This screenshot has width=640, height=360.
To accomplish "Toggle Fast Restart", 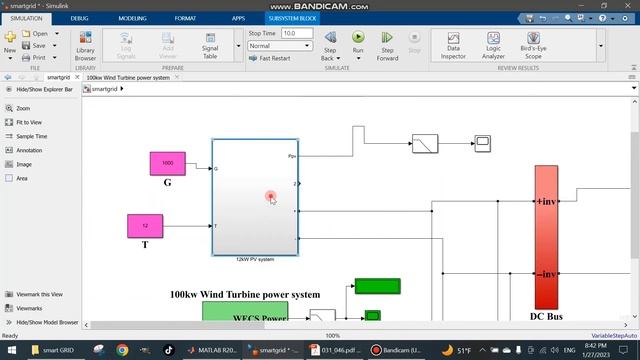I will point(270,58).
